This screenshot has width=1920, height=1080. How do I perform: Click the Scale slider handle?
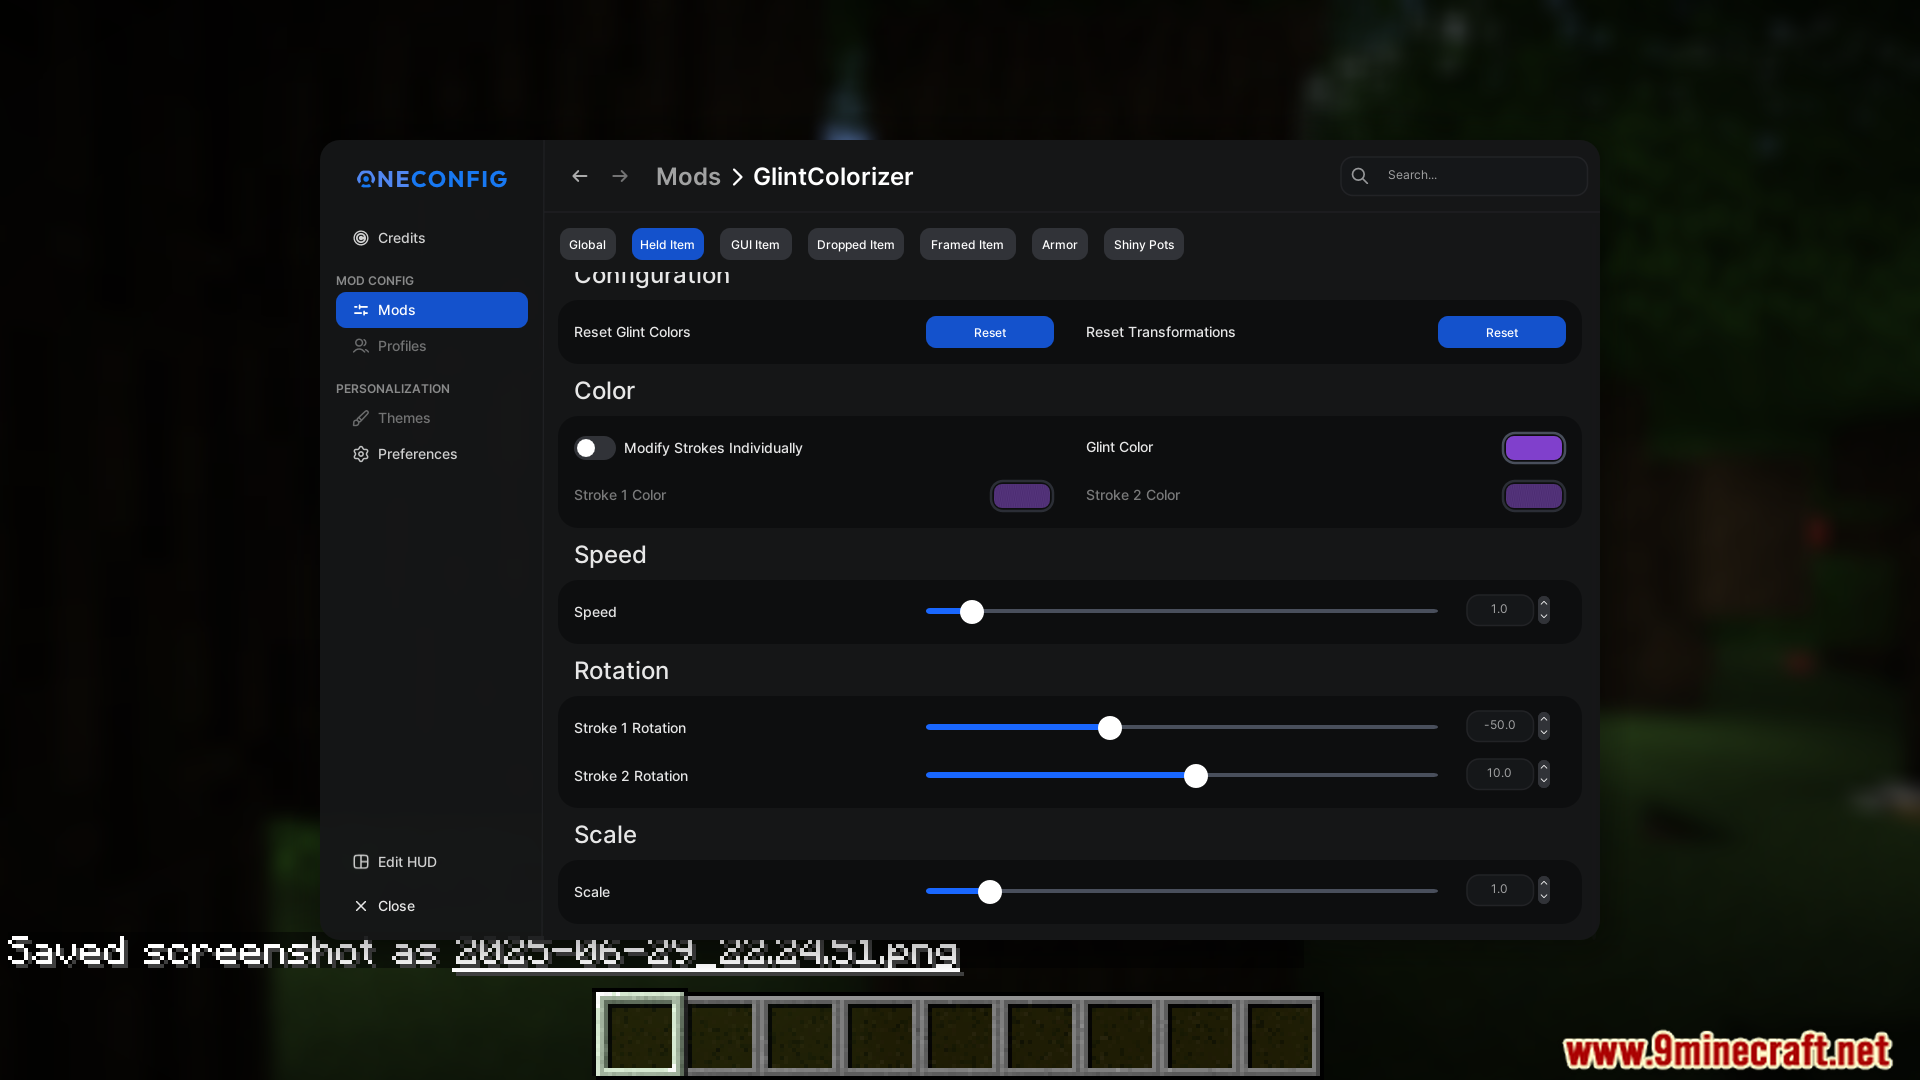click(x=989, y=892)
